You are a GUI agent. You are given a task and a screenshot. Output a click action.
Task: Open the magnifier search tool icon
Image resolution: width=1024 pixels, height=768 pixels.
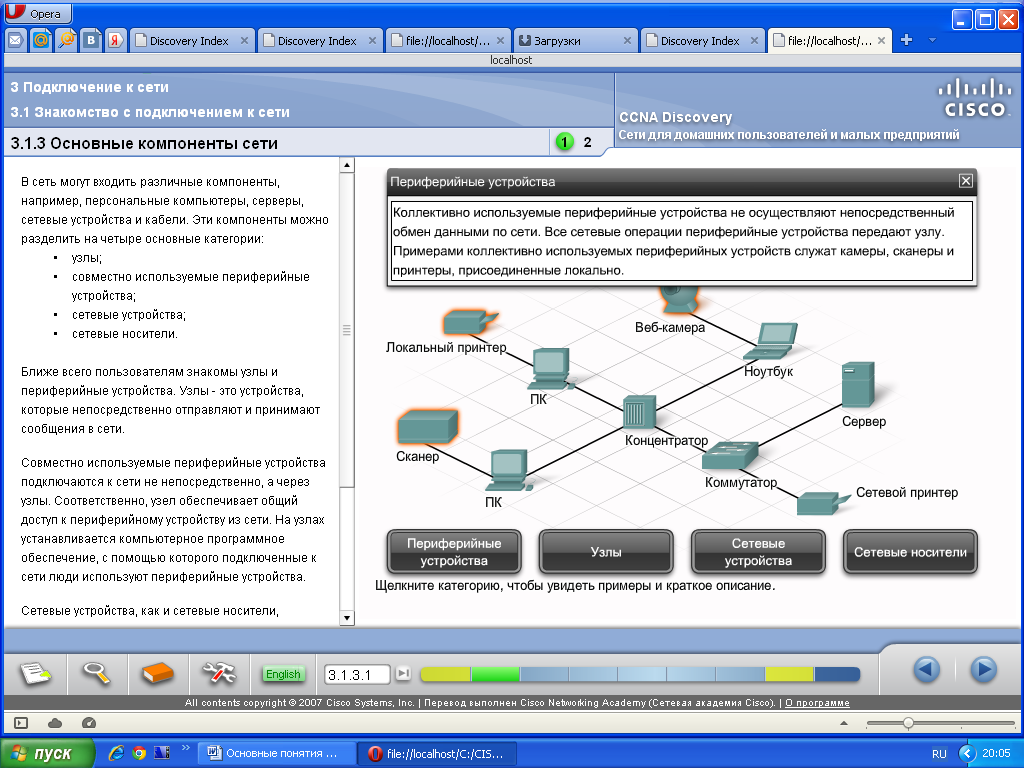[96, 673]
